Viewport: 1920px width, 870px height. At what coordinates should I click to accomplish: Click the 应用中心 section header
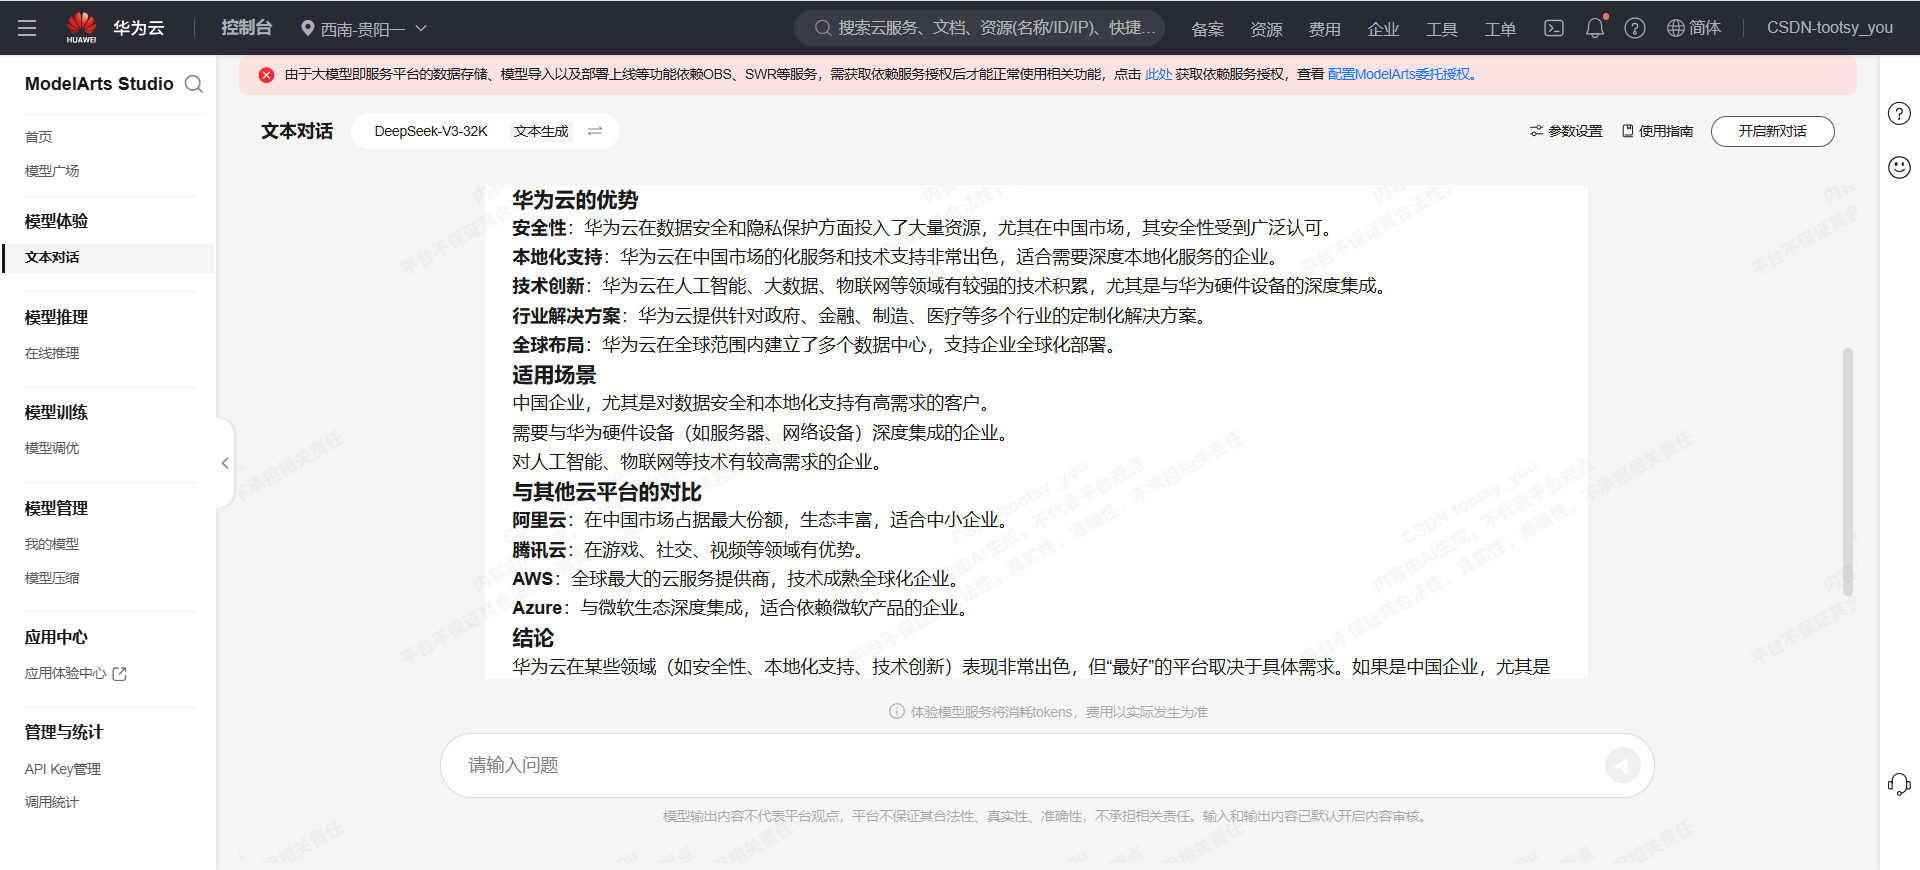[x=56, y=637]
